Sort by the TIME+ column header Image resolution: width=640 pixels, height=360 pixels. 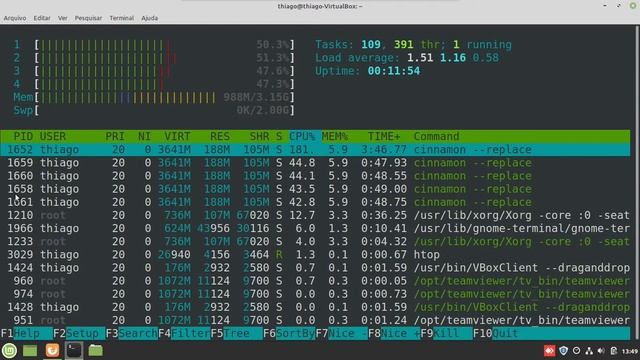pyautogui.click(x=384, y=136)
